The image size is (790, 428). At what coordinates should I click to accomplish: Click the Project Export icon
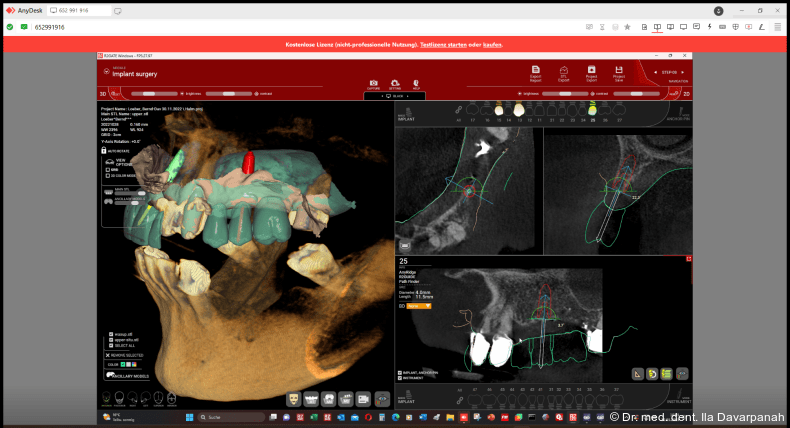click(x=592, y=72)
